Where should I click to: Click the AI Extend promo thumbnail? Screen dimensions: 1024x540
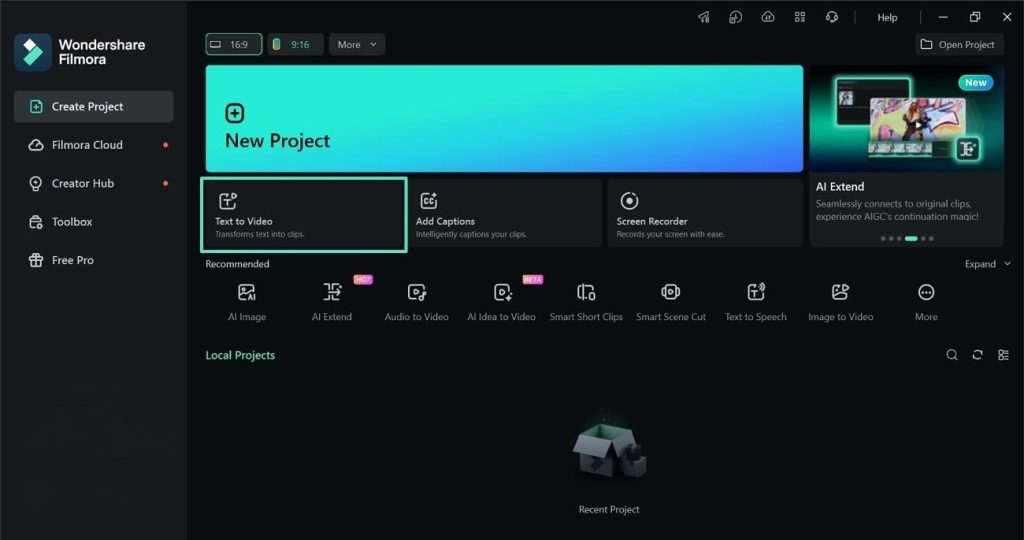click(906, 119)
